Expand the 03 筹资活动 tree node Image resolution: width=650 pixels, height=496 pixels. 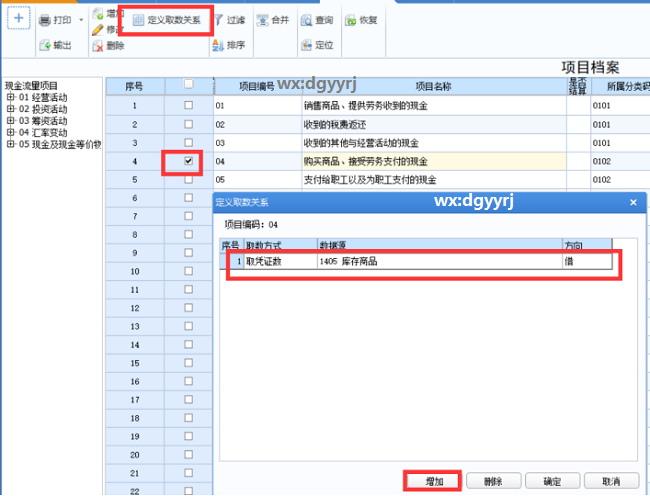[x=10, y=121]
